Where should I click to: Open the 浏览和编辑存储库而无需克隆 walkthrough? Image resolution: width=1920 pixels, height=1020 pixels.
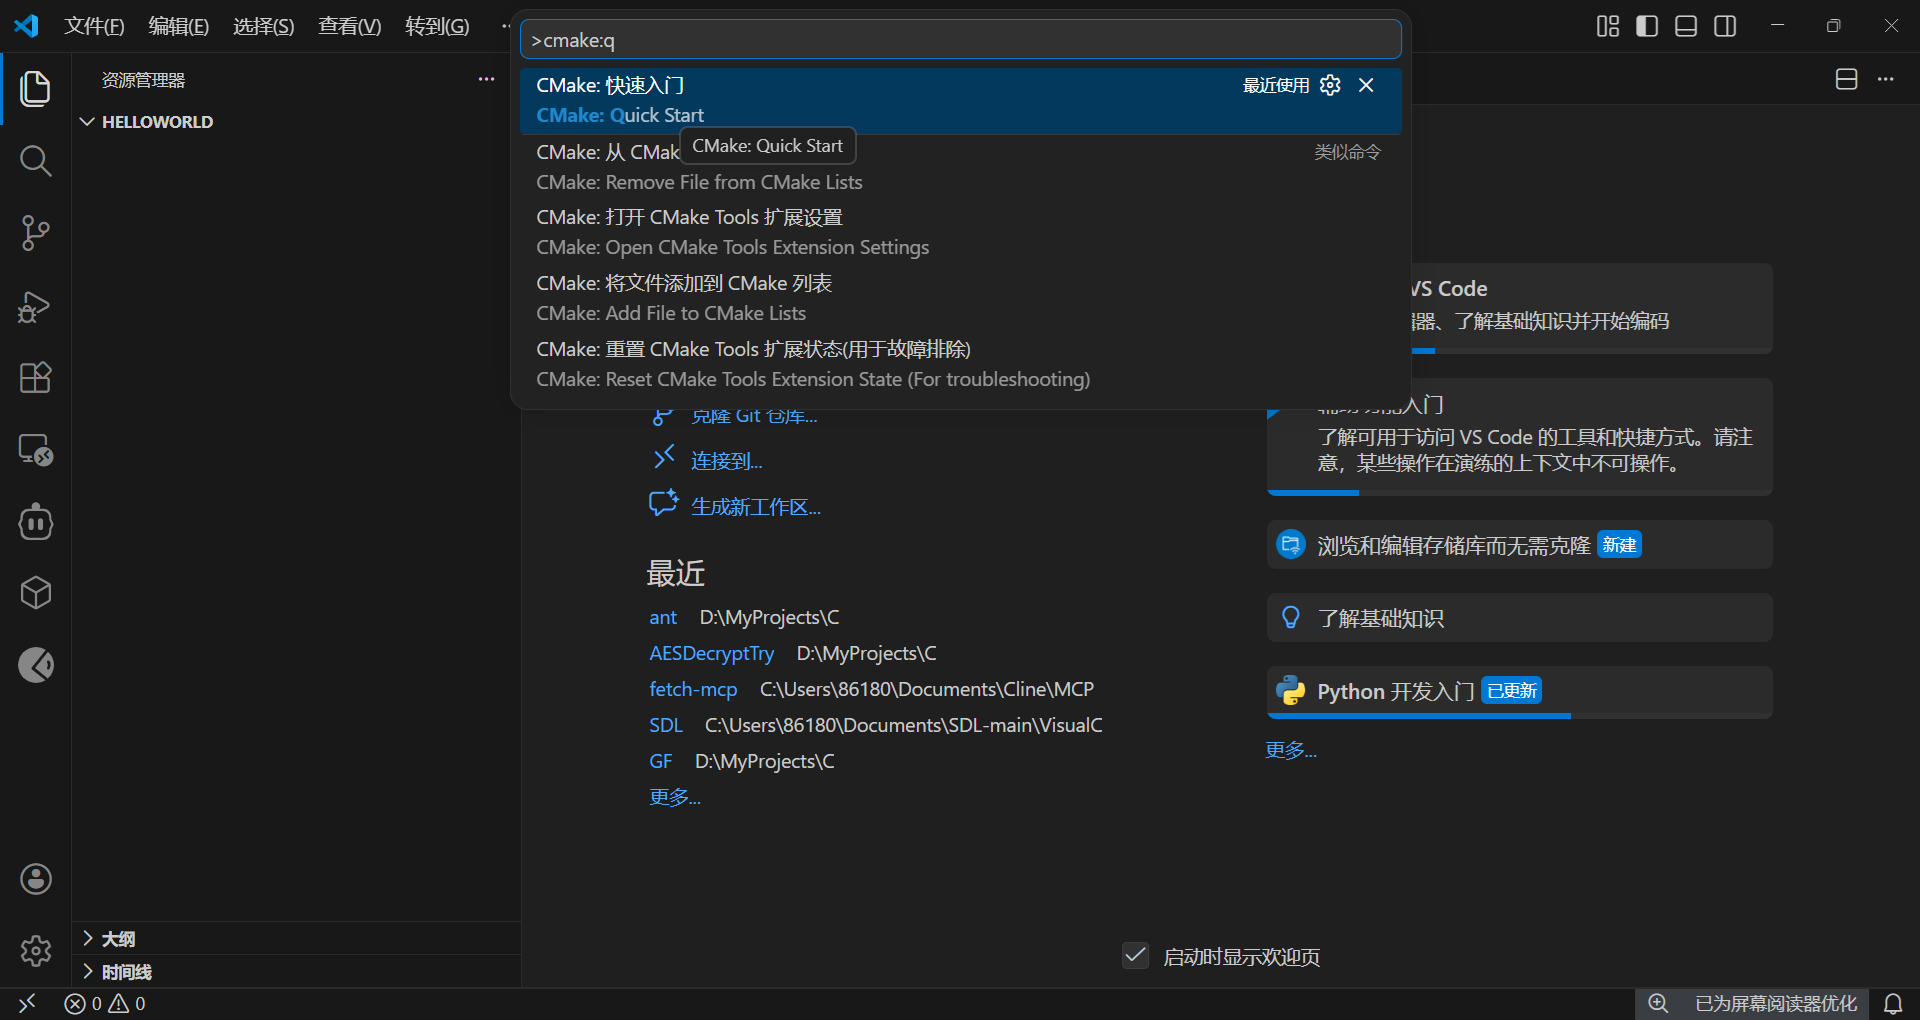point(1520,544)
